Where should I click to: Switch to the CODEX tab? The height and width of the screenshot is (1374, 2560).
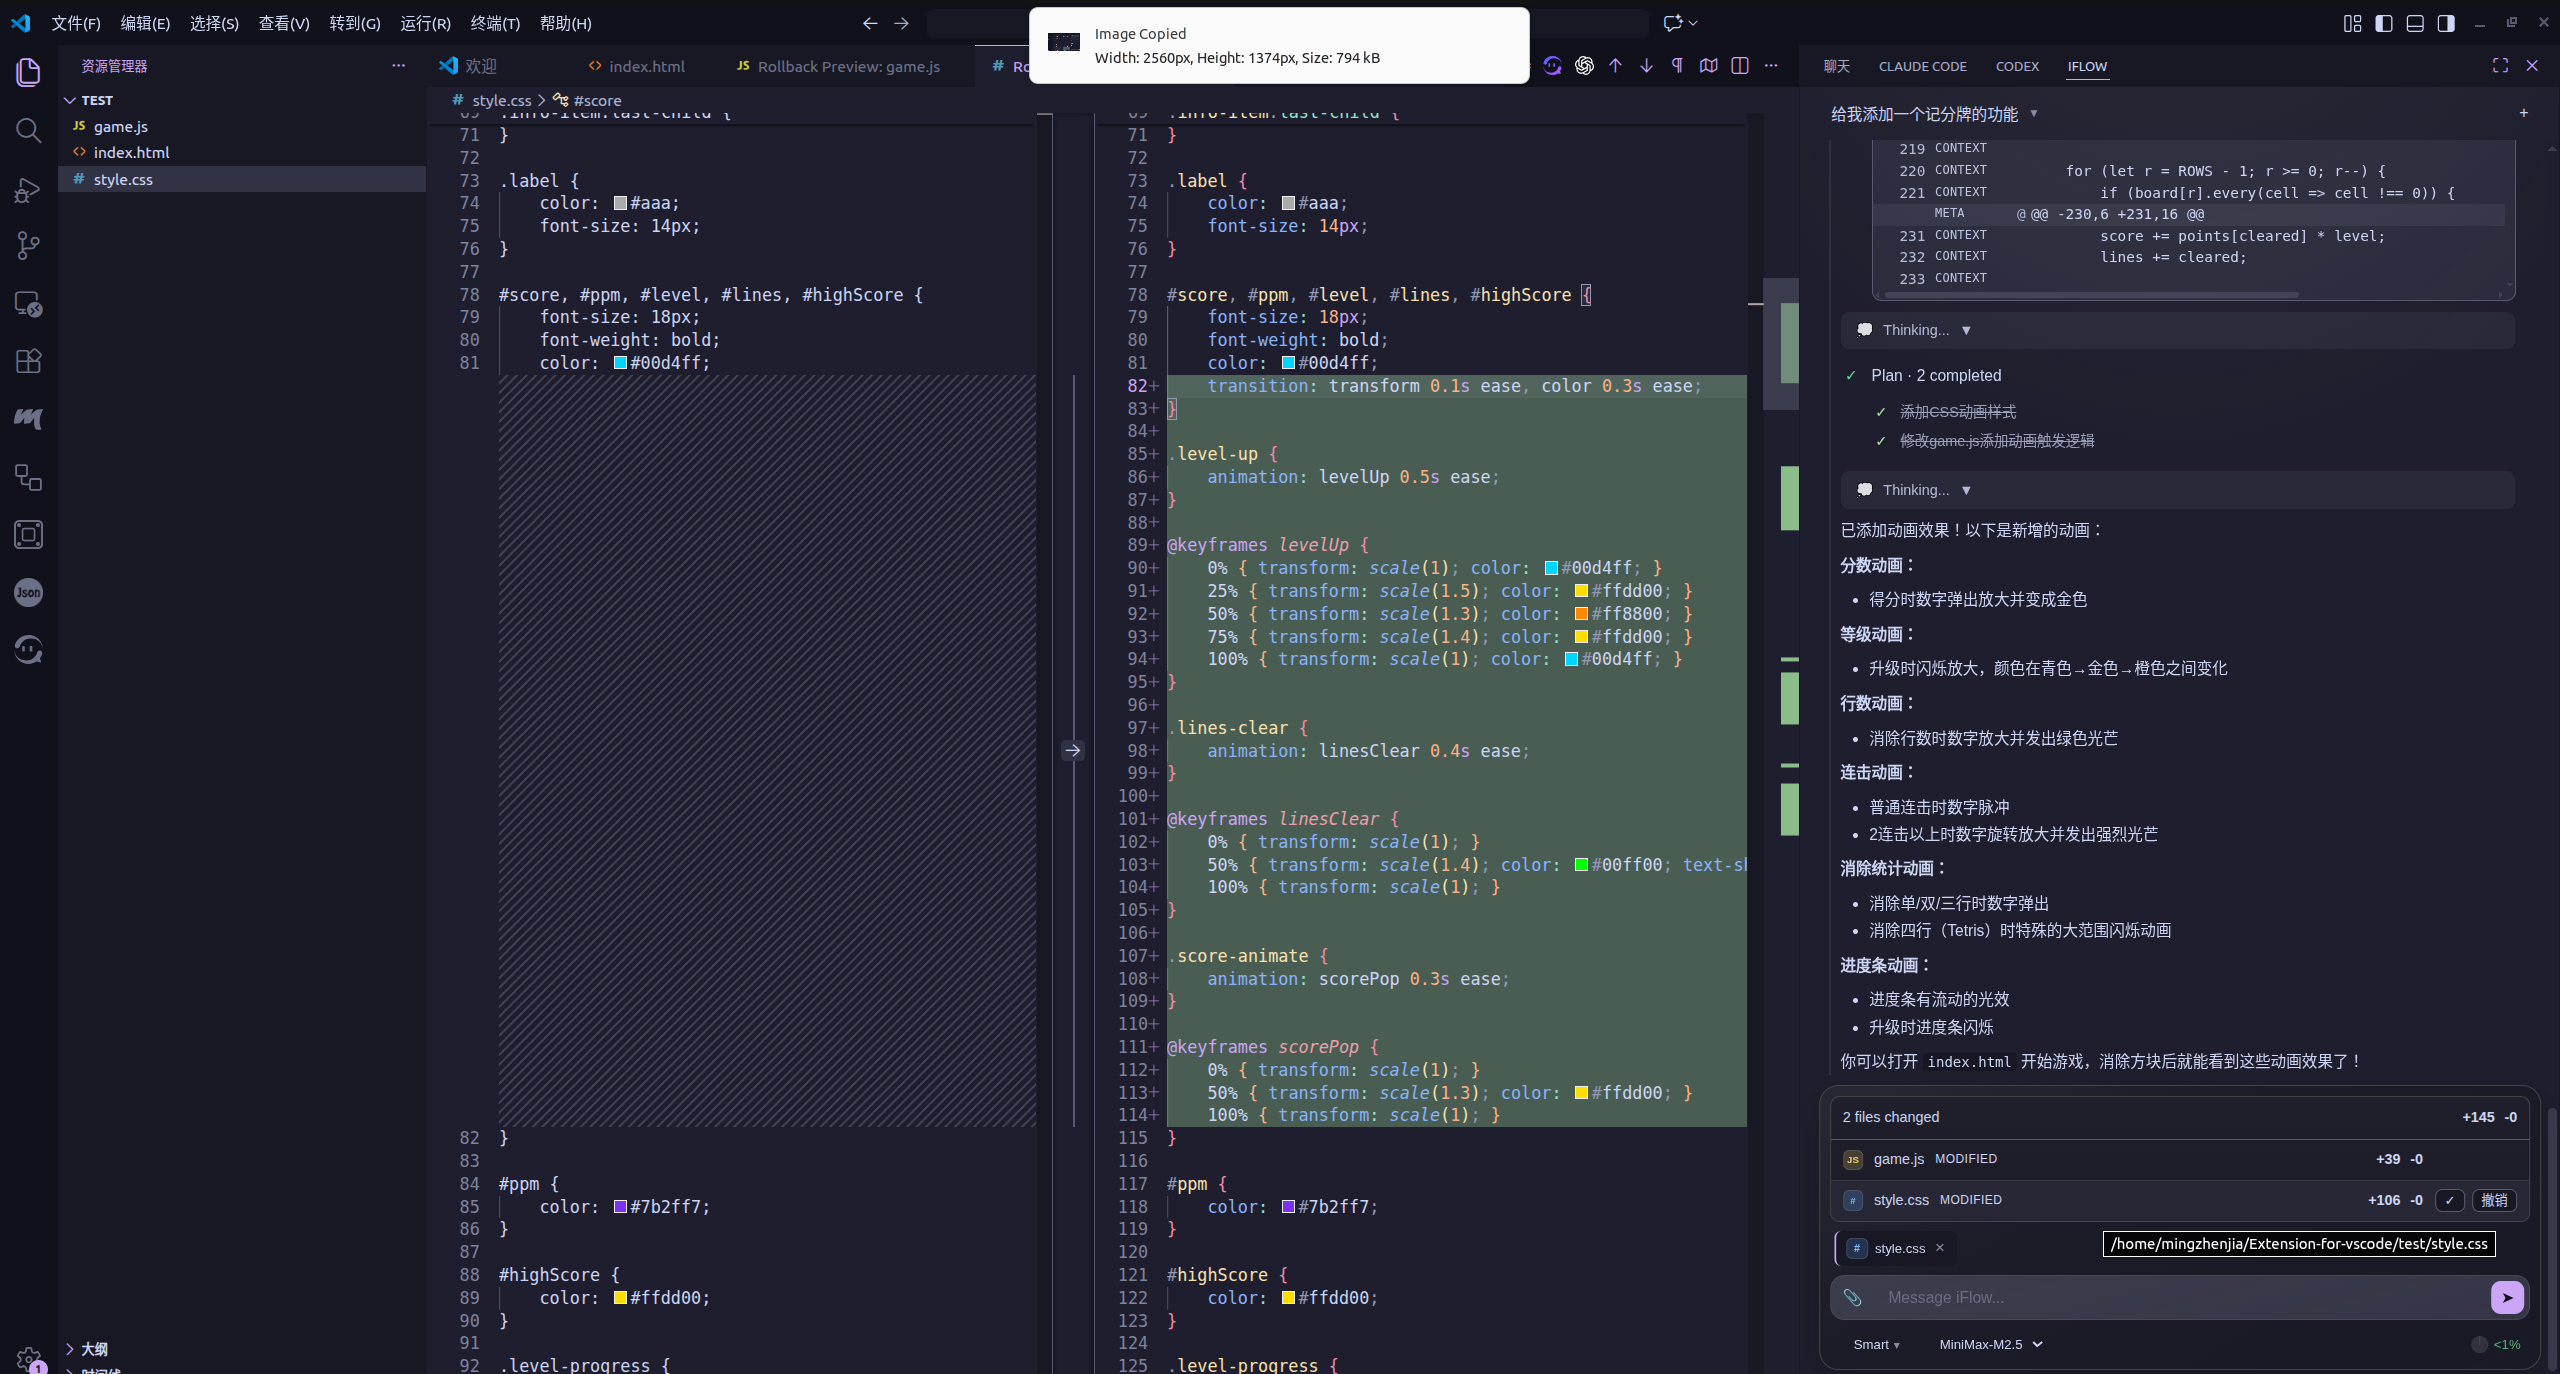click(x=2016, y=66)
